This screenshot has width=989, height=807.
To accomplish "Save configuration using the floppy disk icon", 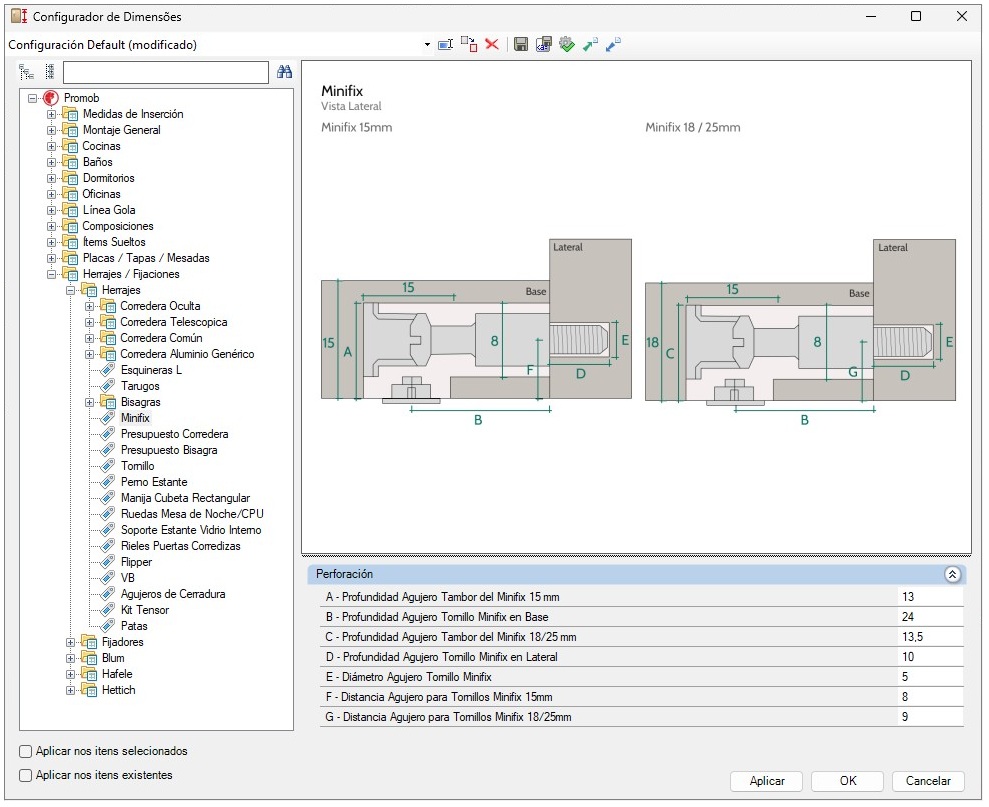I will coord(521,44).
